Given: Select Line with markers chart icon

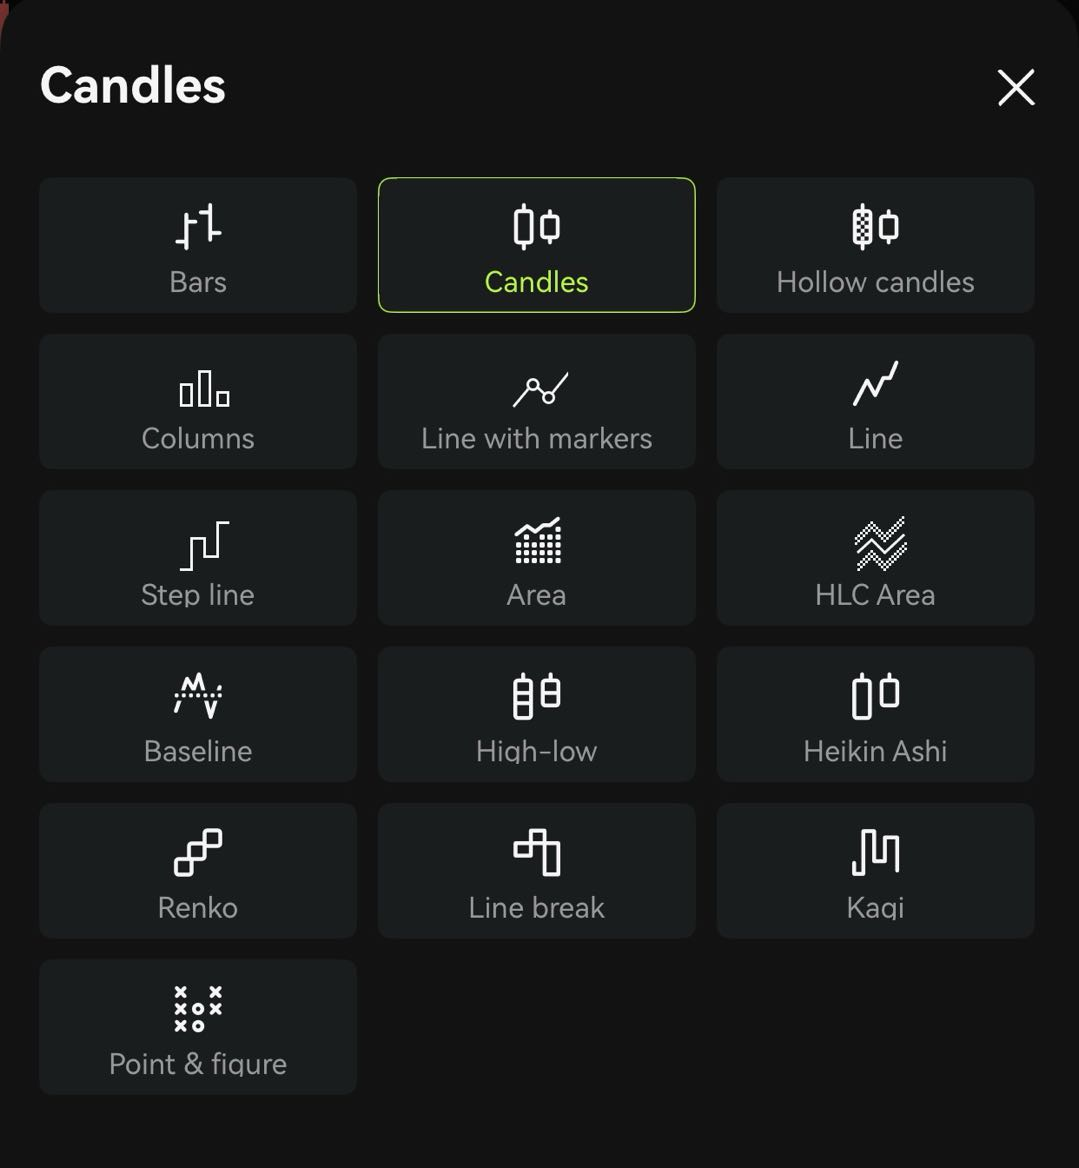Looking at the screenshot, I should point(540,388).
